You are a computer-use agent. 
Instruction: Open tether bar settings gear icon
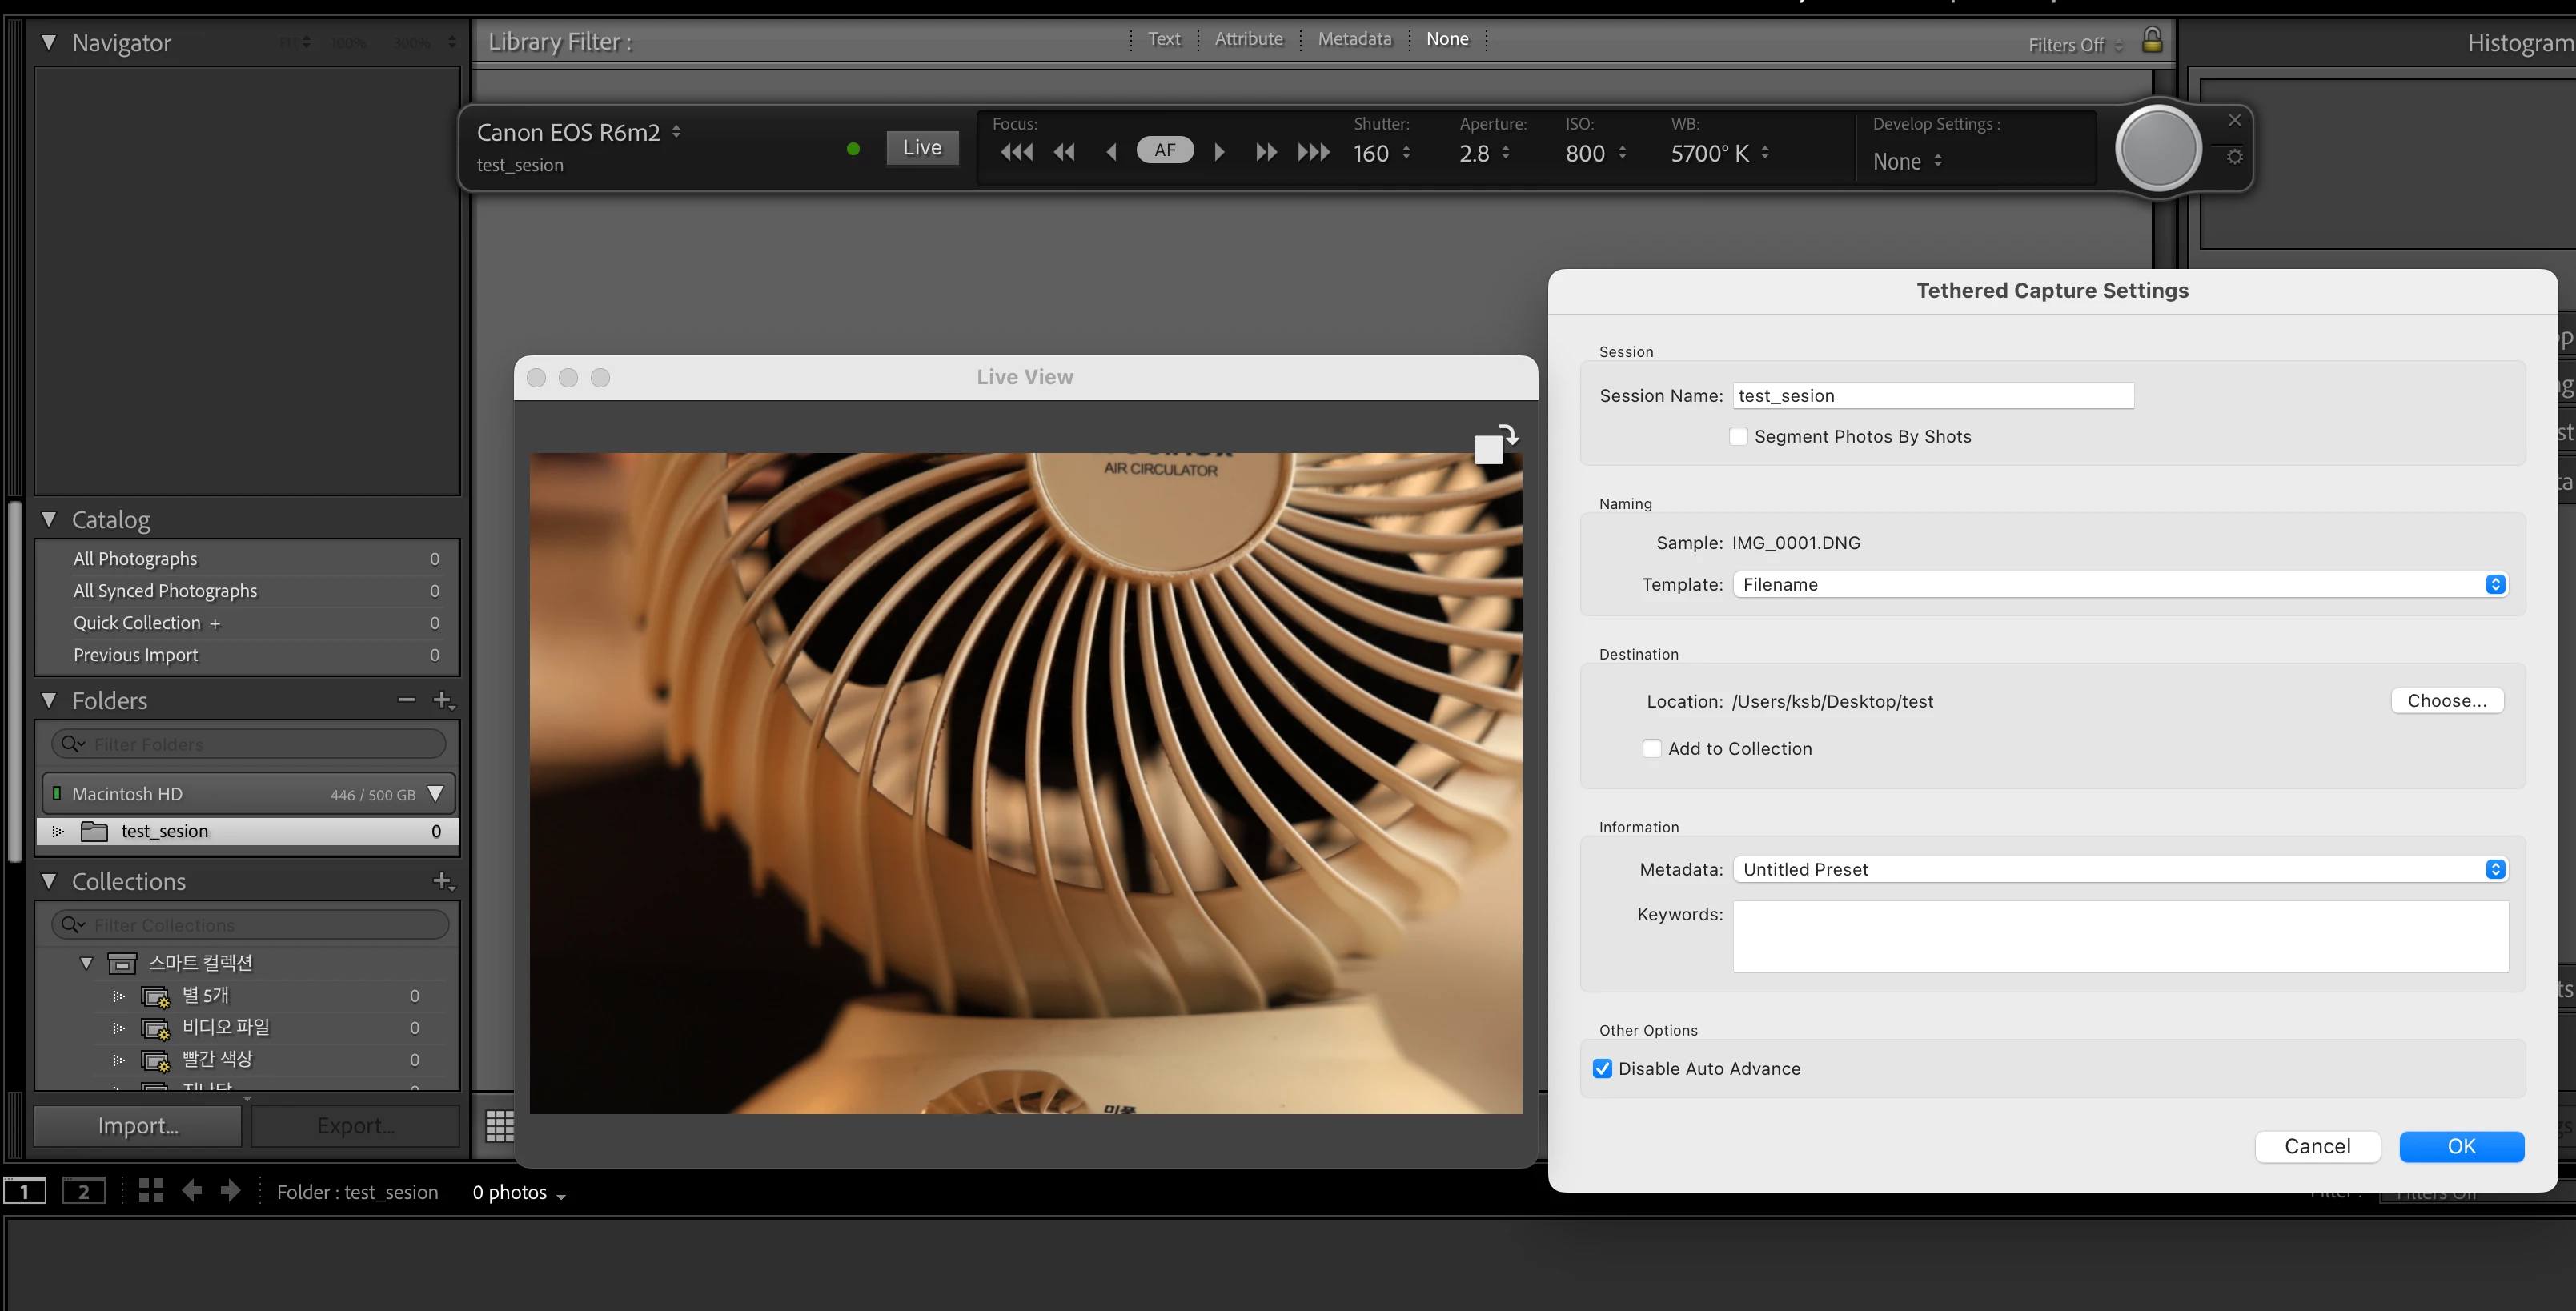pyautogui.click(x=2234, y=157)
